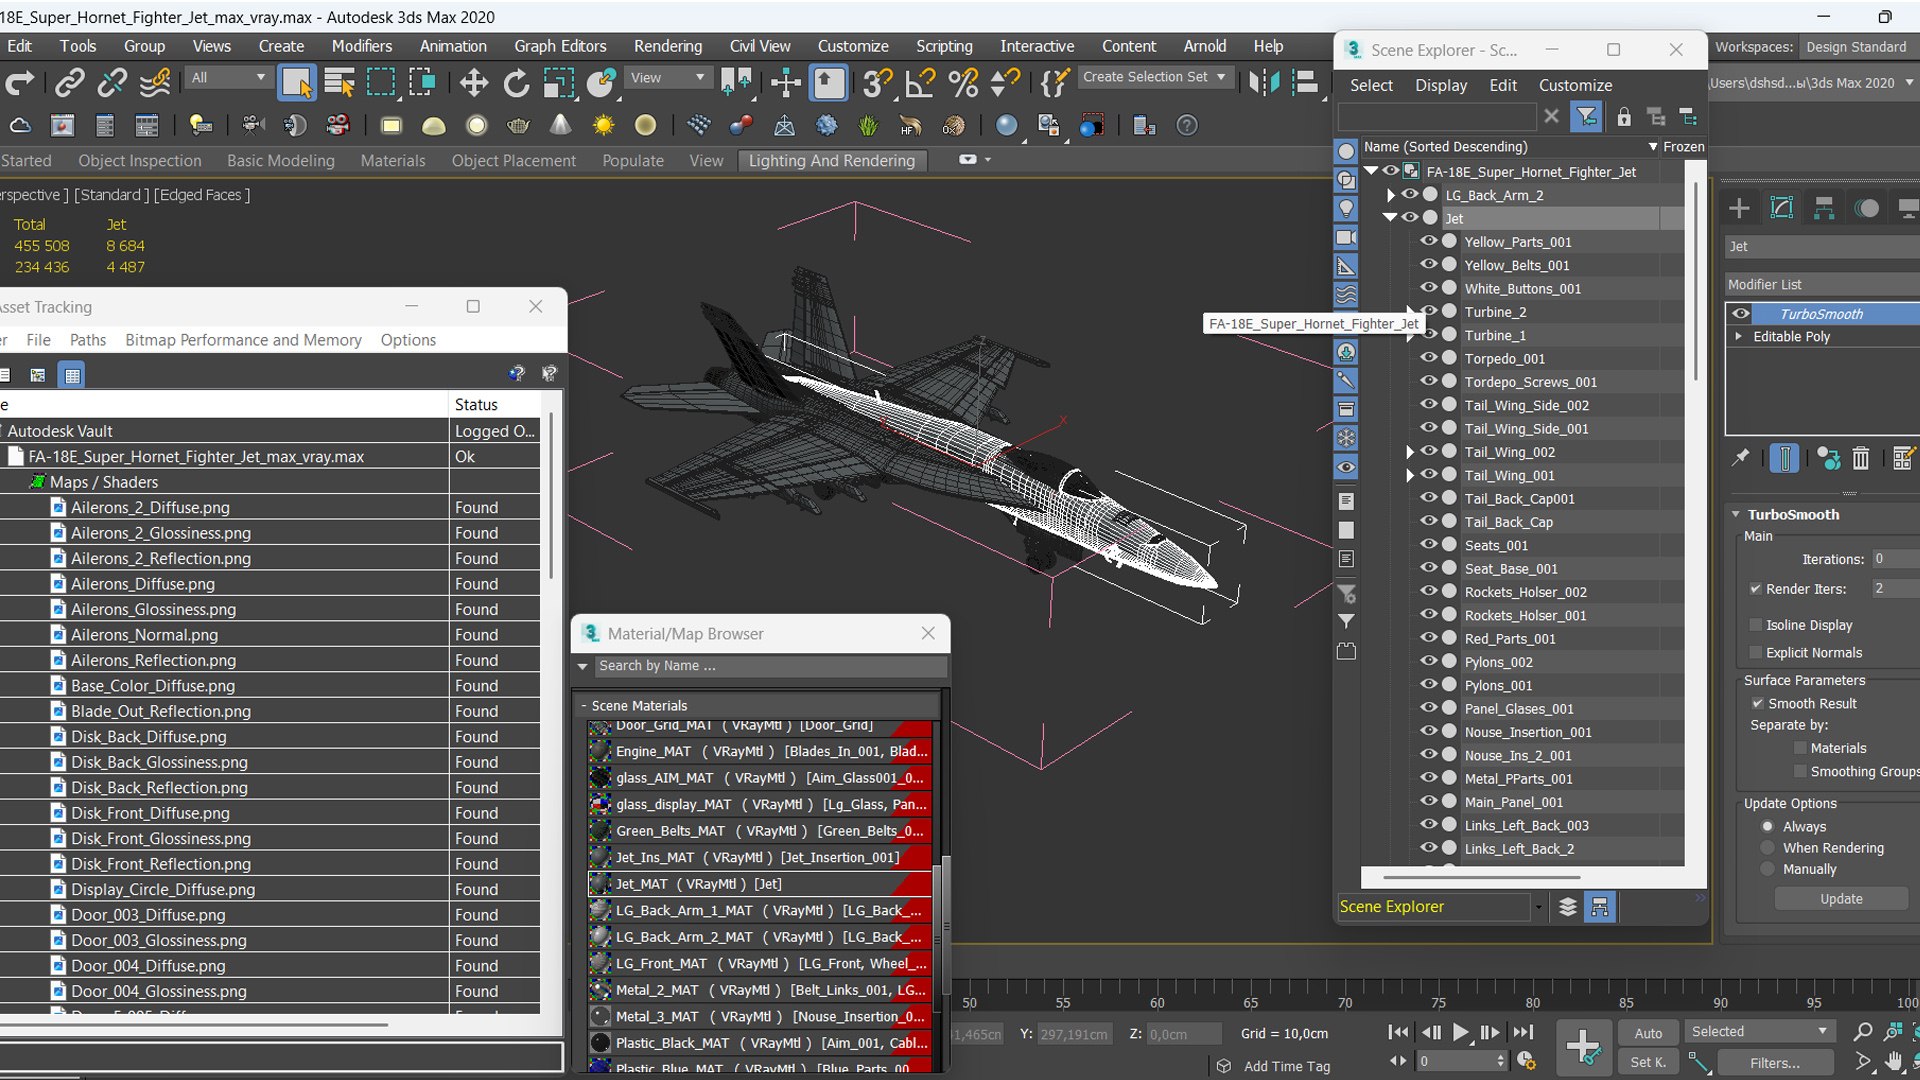Open the Modifier List dropdown
The width and height of the screenshot is (1920, 1080).
[x=1822, y=284]
